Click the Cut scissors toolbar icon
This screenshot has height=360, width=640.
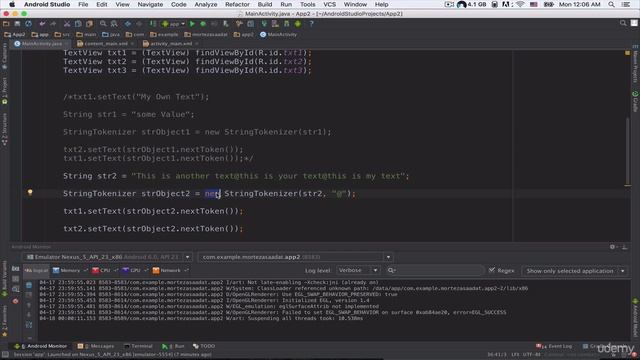click(67, 24)
